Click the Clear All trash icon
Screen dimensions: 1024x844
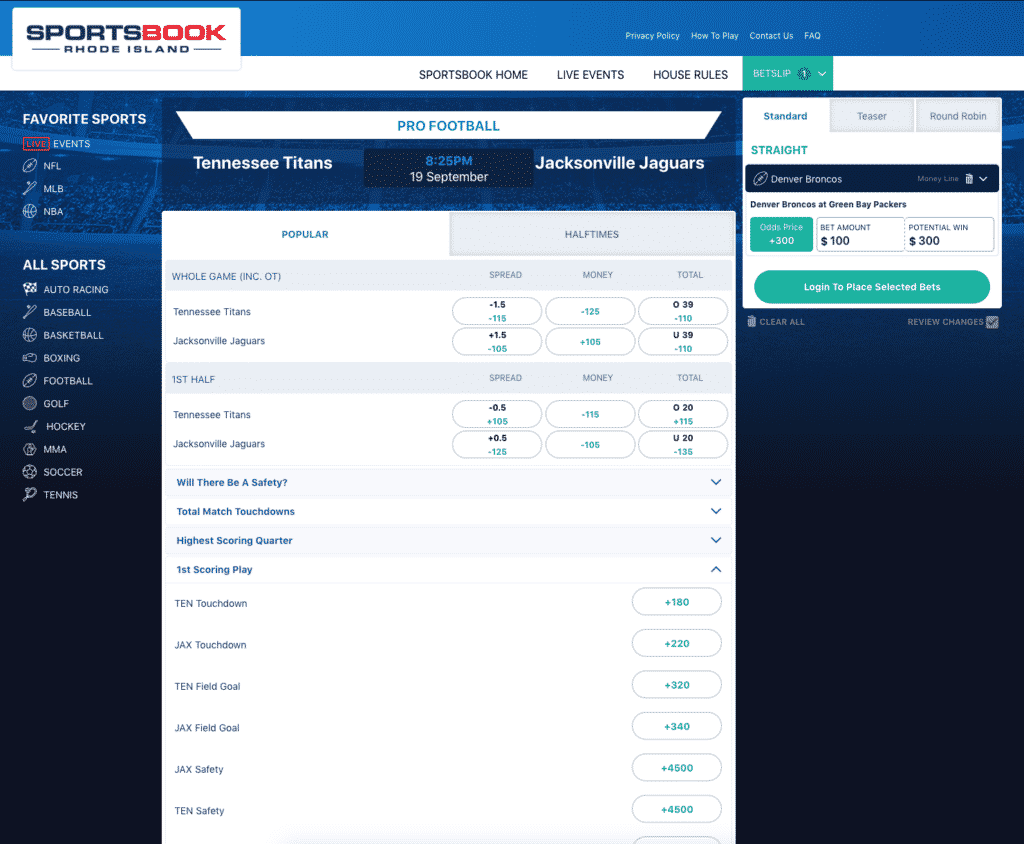click(x=752, y=321)
